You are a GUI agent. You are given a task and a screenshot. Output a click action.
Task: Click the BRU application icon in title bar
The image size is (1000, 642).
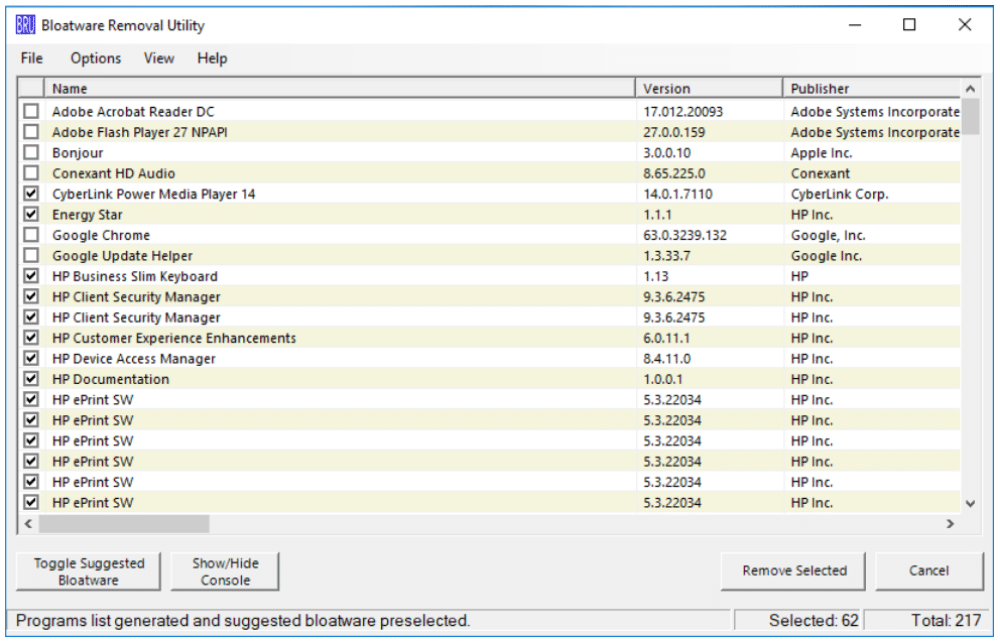[x=26, y=25]
